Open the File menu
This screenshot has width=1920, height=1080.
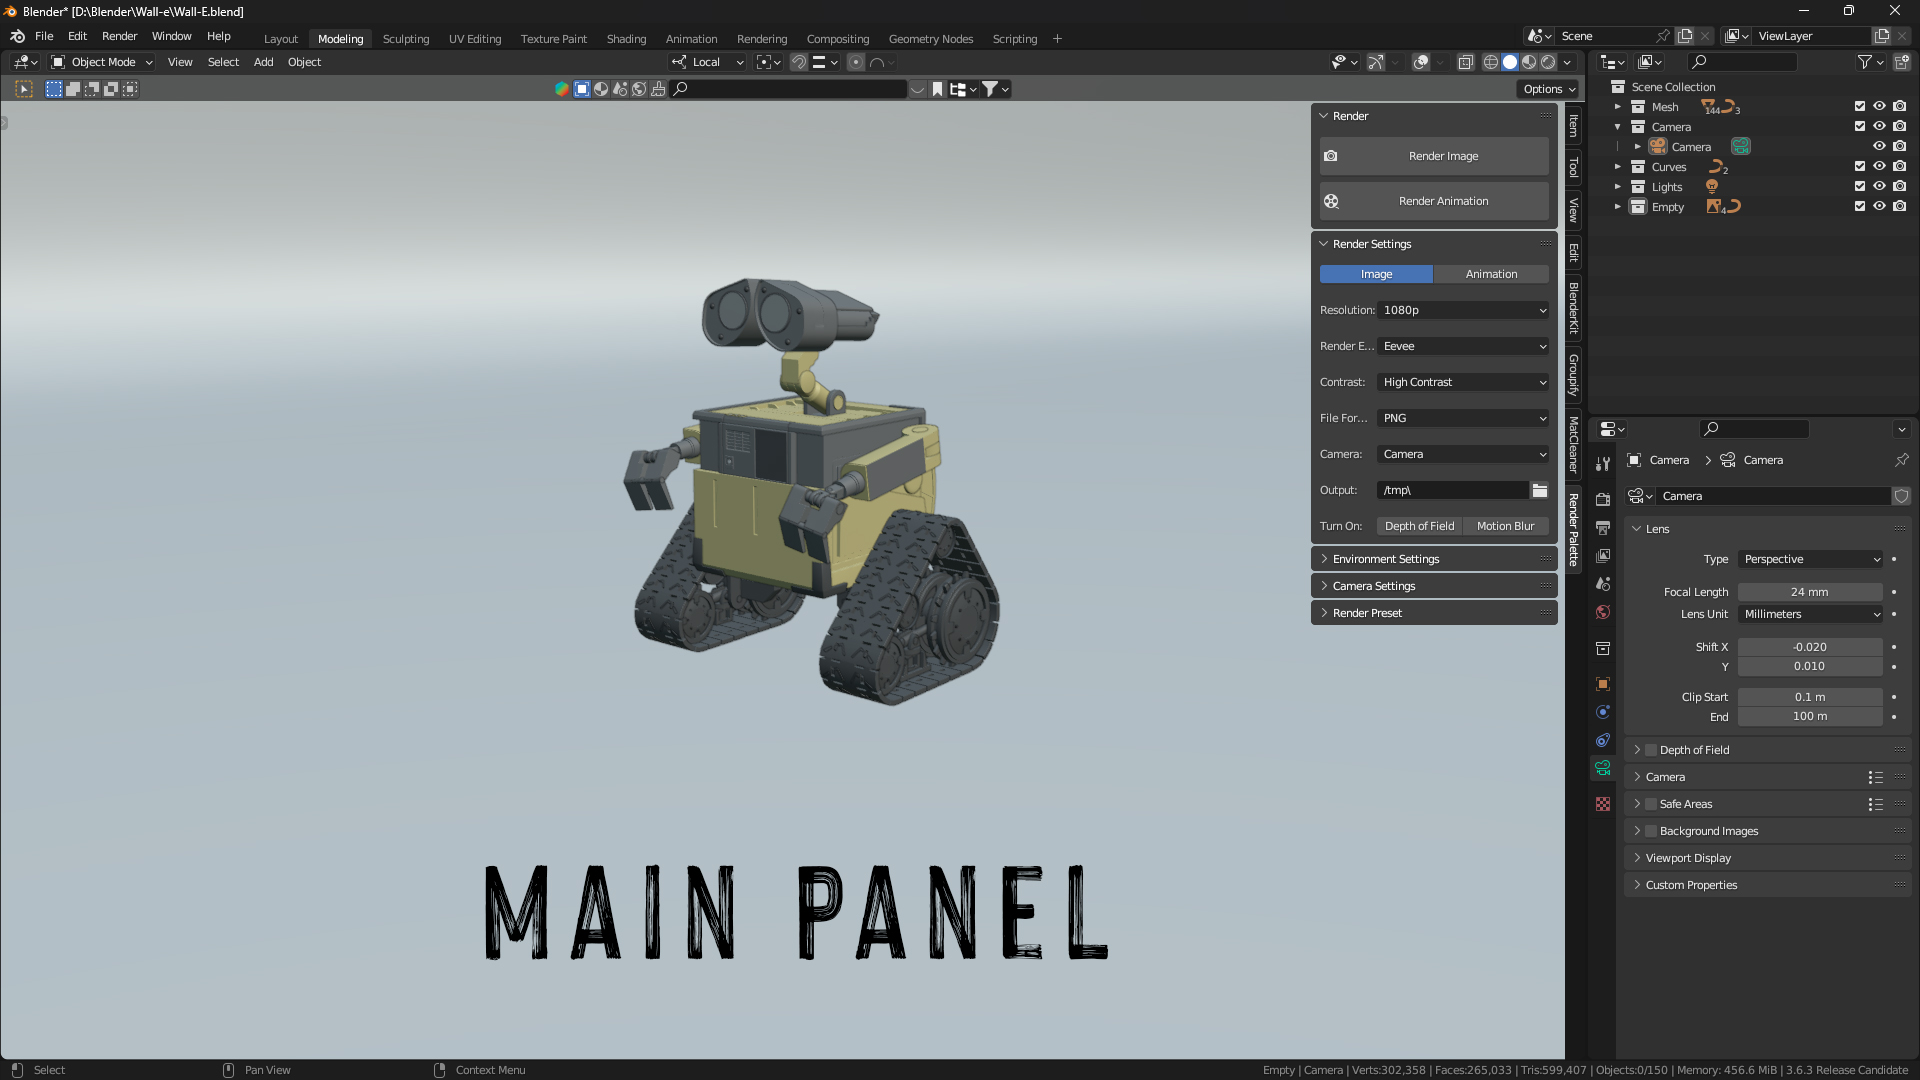[44, 36]
